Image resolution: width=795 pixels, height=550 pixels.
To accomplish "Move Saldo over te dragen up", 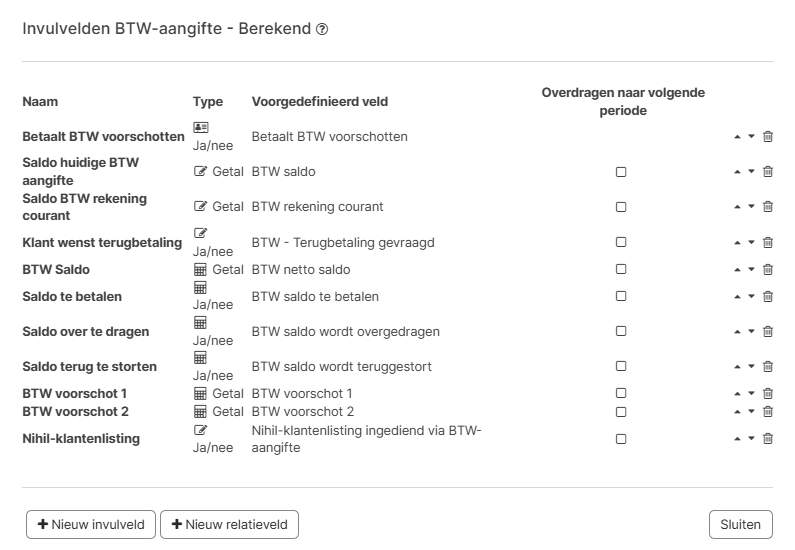I will click(x=738, y=332).
